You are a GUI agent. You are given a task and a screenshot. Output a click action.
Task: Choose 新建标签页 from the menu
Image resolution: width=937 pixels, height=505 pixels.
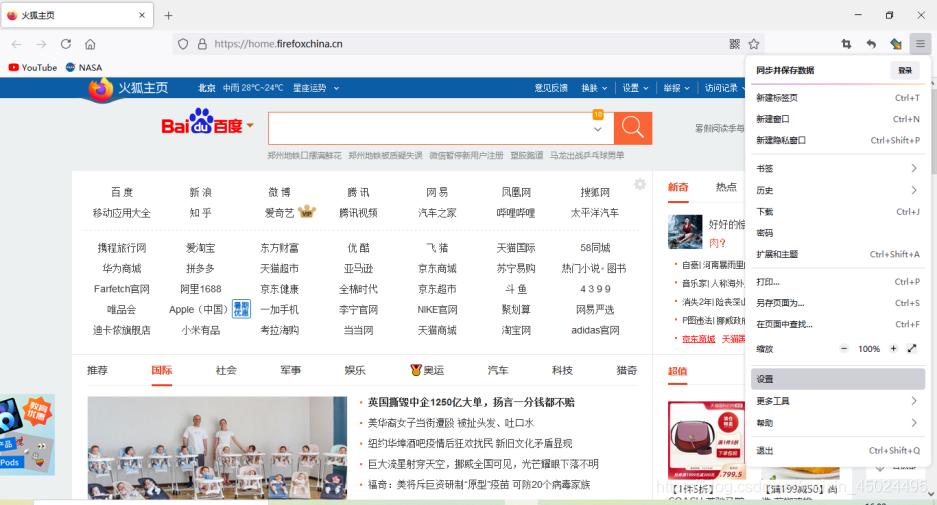click(x=837, y=98)
